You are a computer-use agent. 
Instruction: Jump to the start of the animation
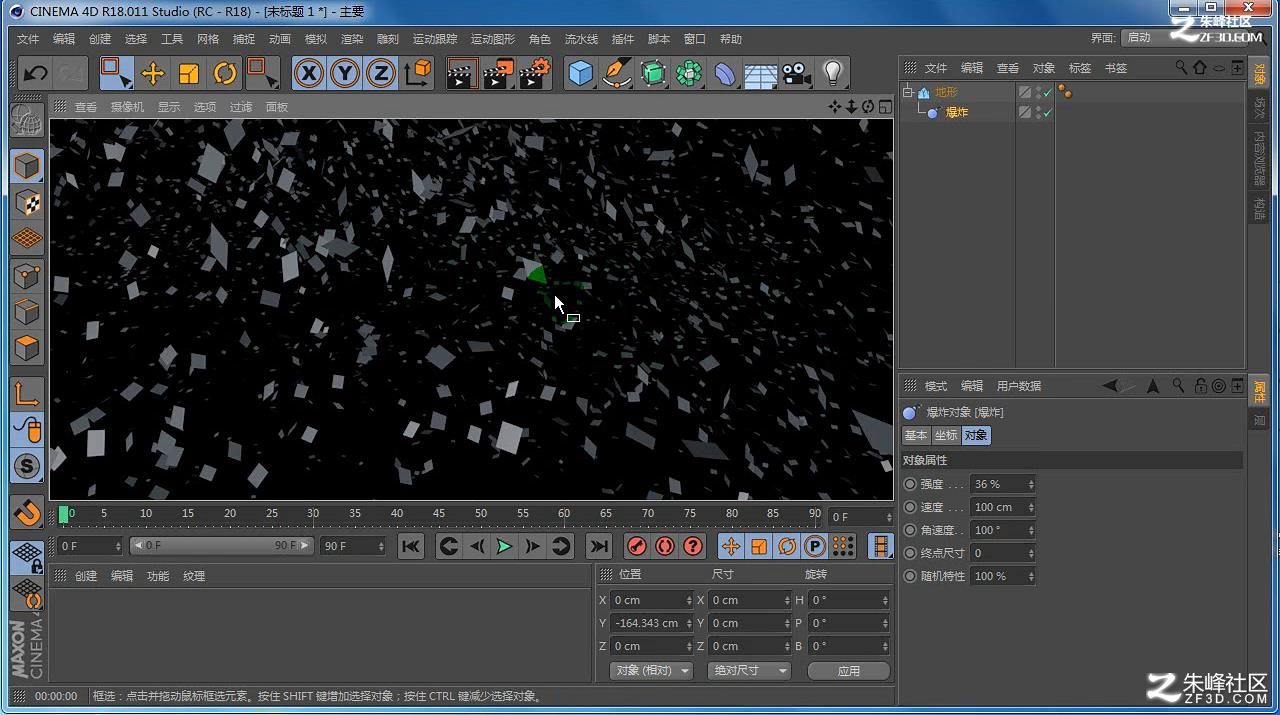click(x=410, y=546)
